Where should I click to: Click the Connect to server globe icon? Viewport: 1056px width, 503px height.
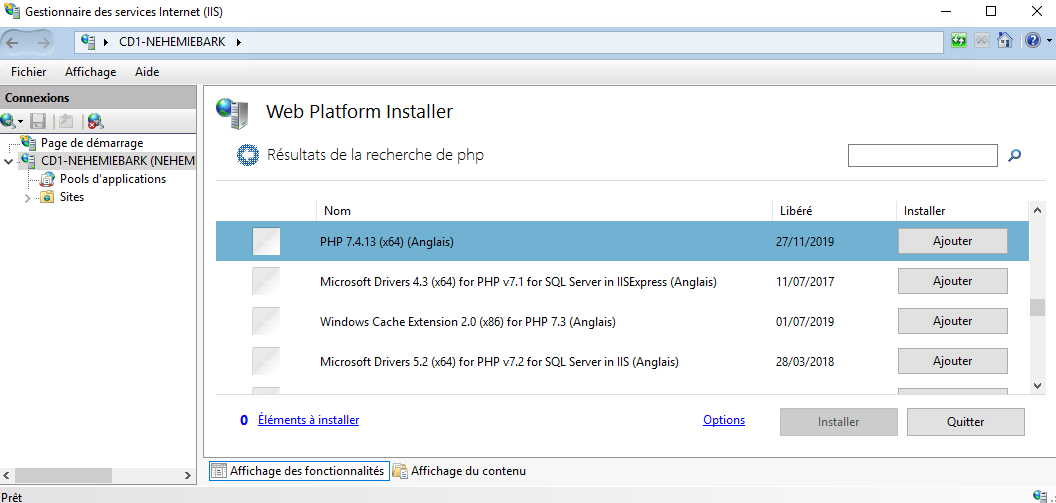coord(8,121)
